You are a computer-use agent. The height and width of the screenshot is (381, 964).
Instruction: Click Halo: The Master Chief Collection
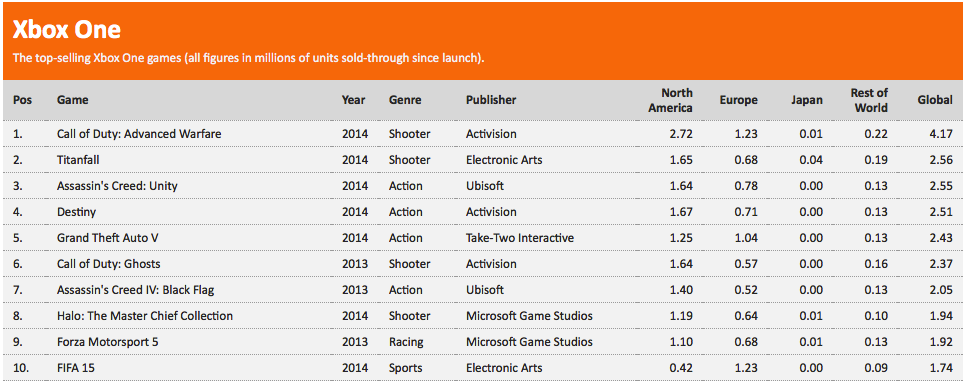pyautogui.click(x=144, y=316)
